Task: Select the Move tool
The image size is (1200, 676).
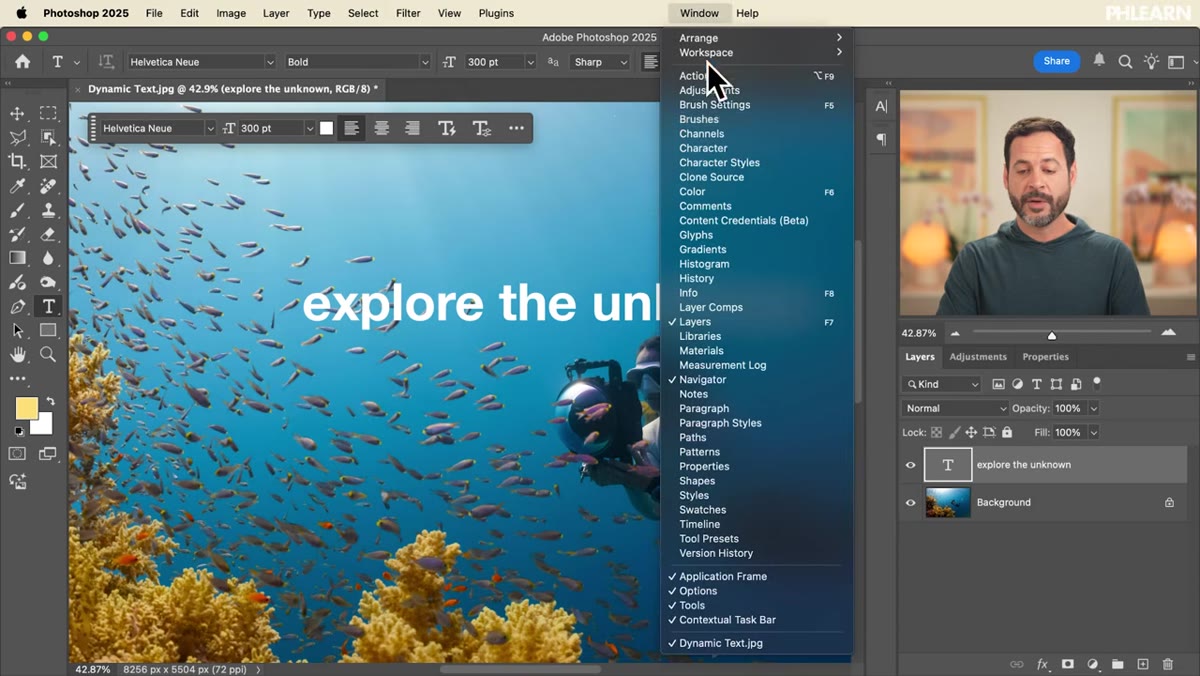Action: click(17, 113)
